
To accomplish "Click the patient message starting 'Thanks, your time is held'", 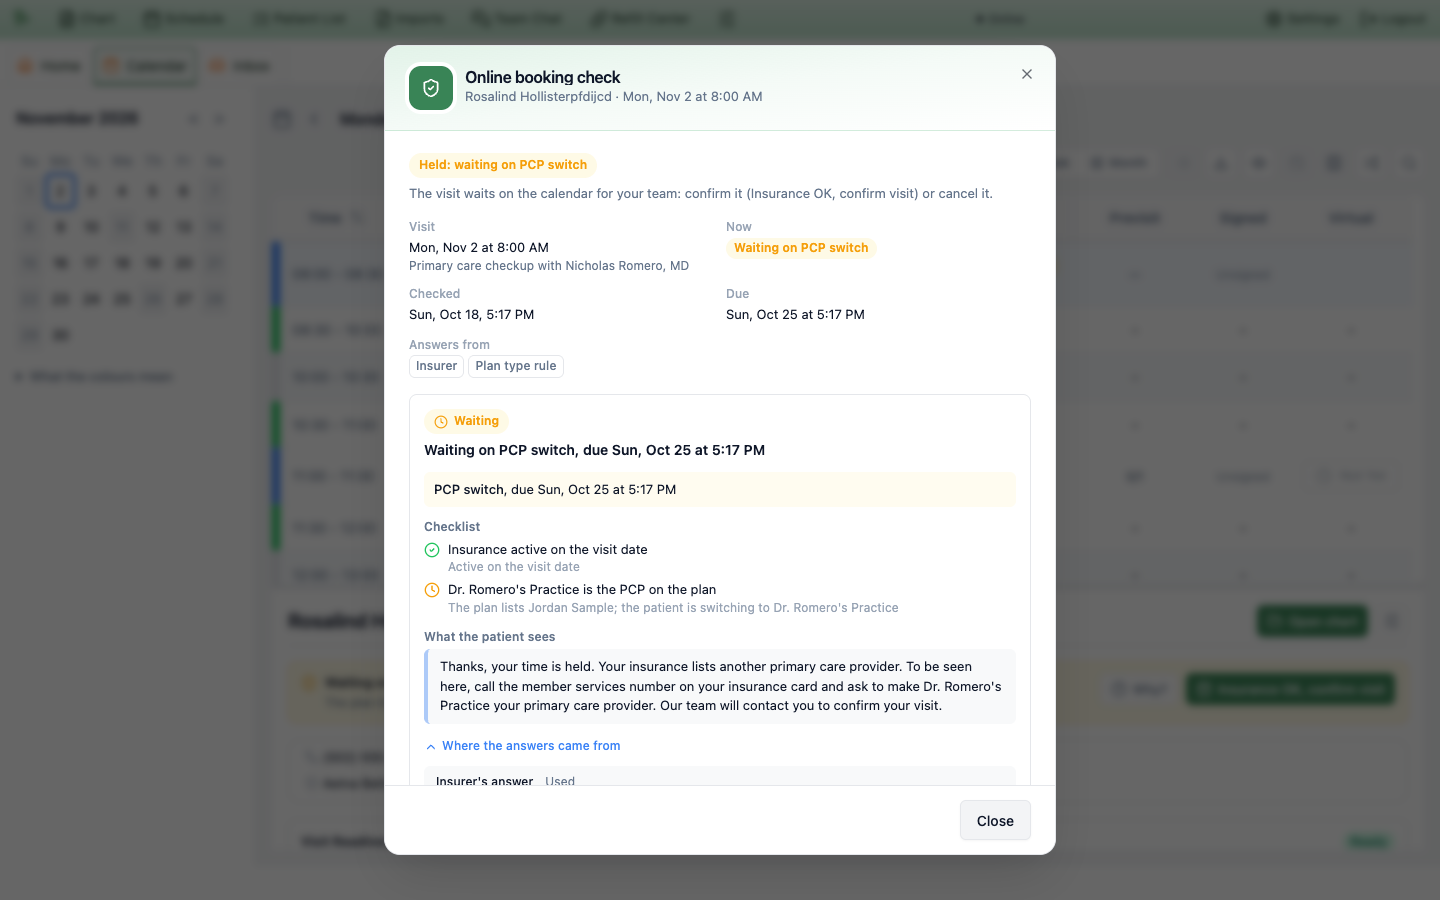I will tap(720, 687).
